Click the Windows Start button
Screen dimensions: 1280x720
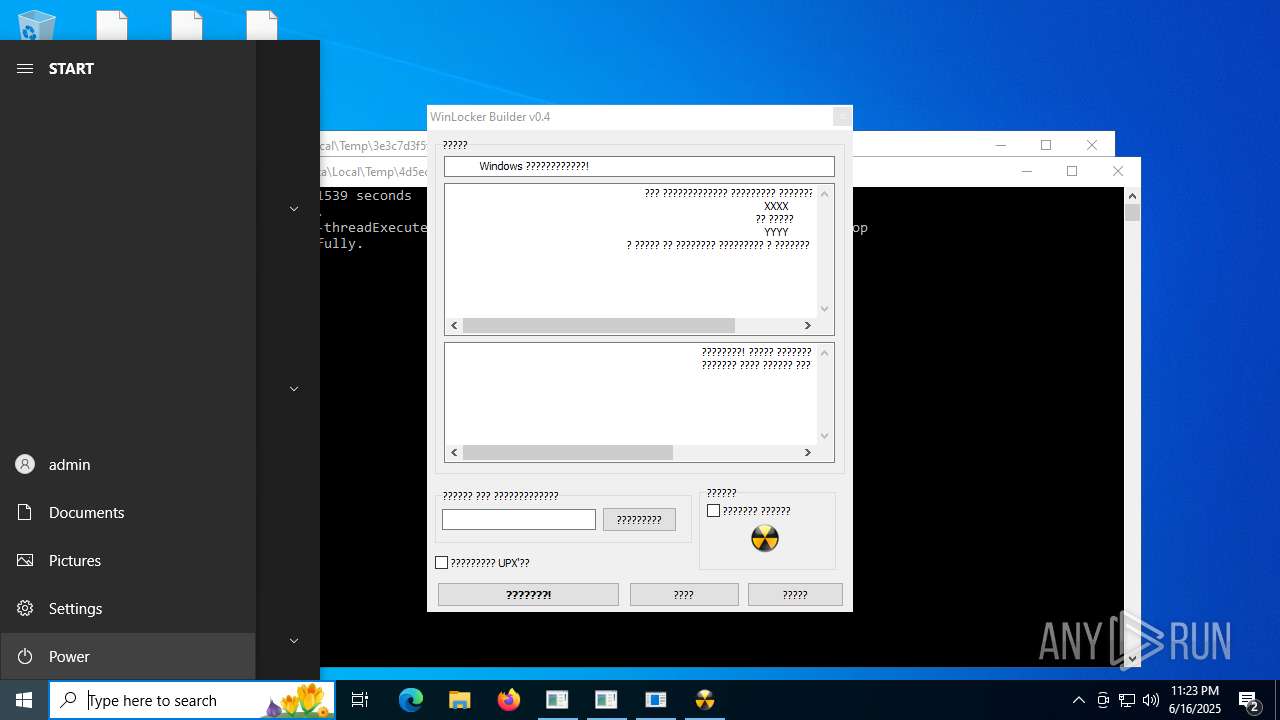click(24, 700)
